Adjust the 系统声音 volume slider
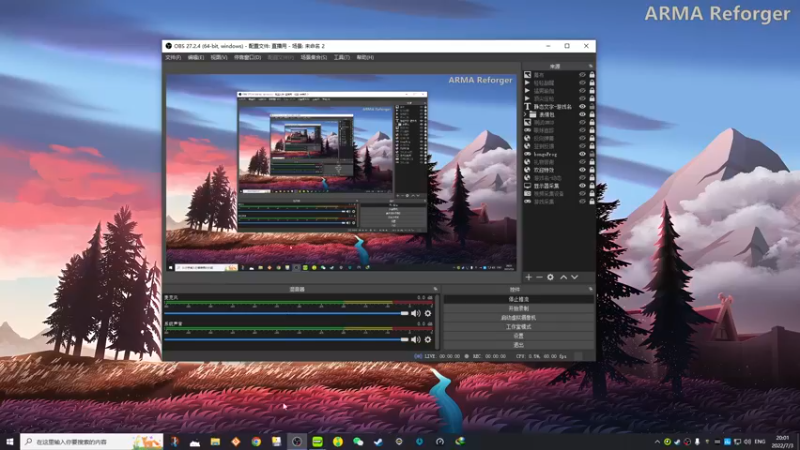This screenshot has width=800, height=450. pos(286,339)
